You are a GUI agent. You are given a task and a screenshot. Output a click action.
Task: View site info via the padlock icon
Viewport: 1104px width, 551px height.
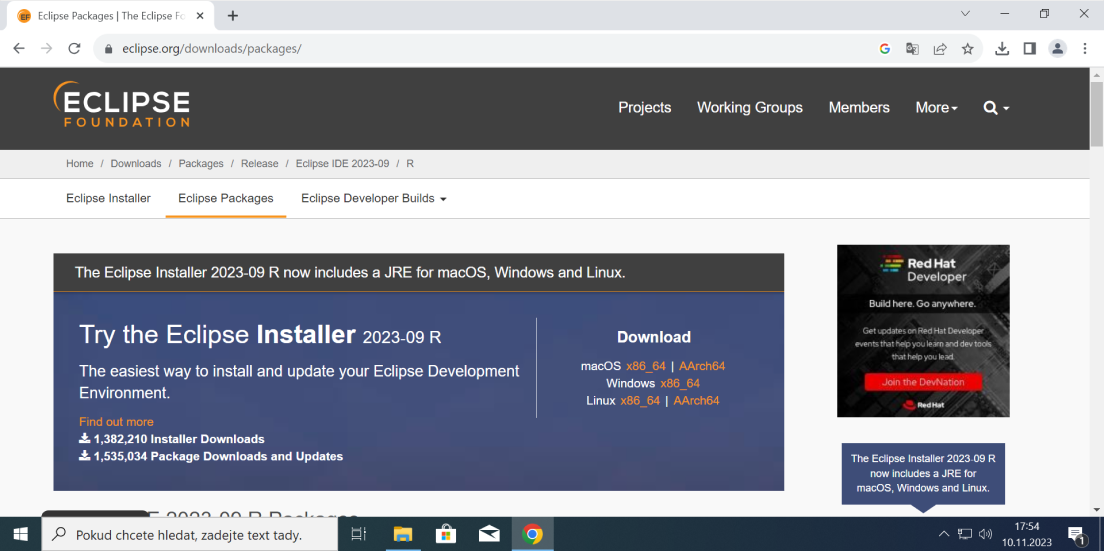pyautogui.click(x=108, y=49)
